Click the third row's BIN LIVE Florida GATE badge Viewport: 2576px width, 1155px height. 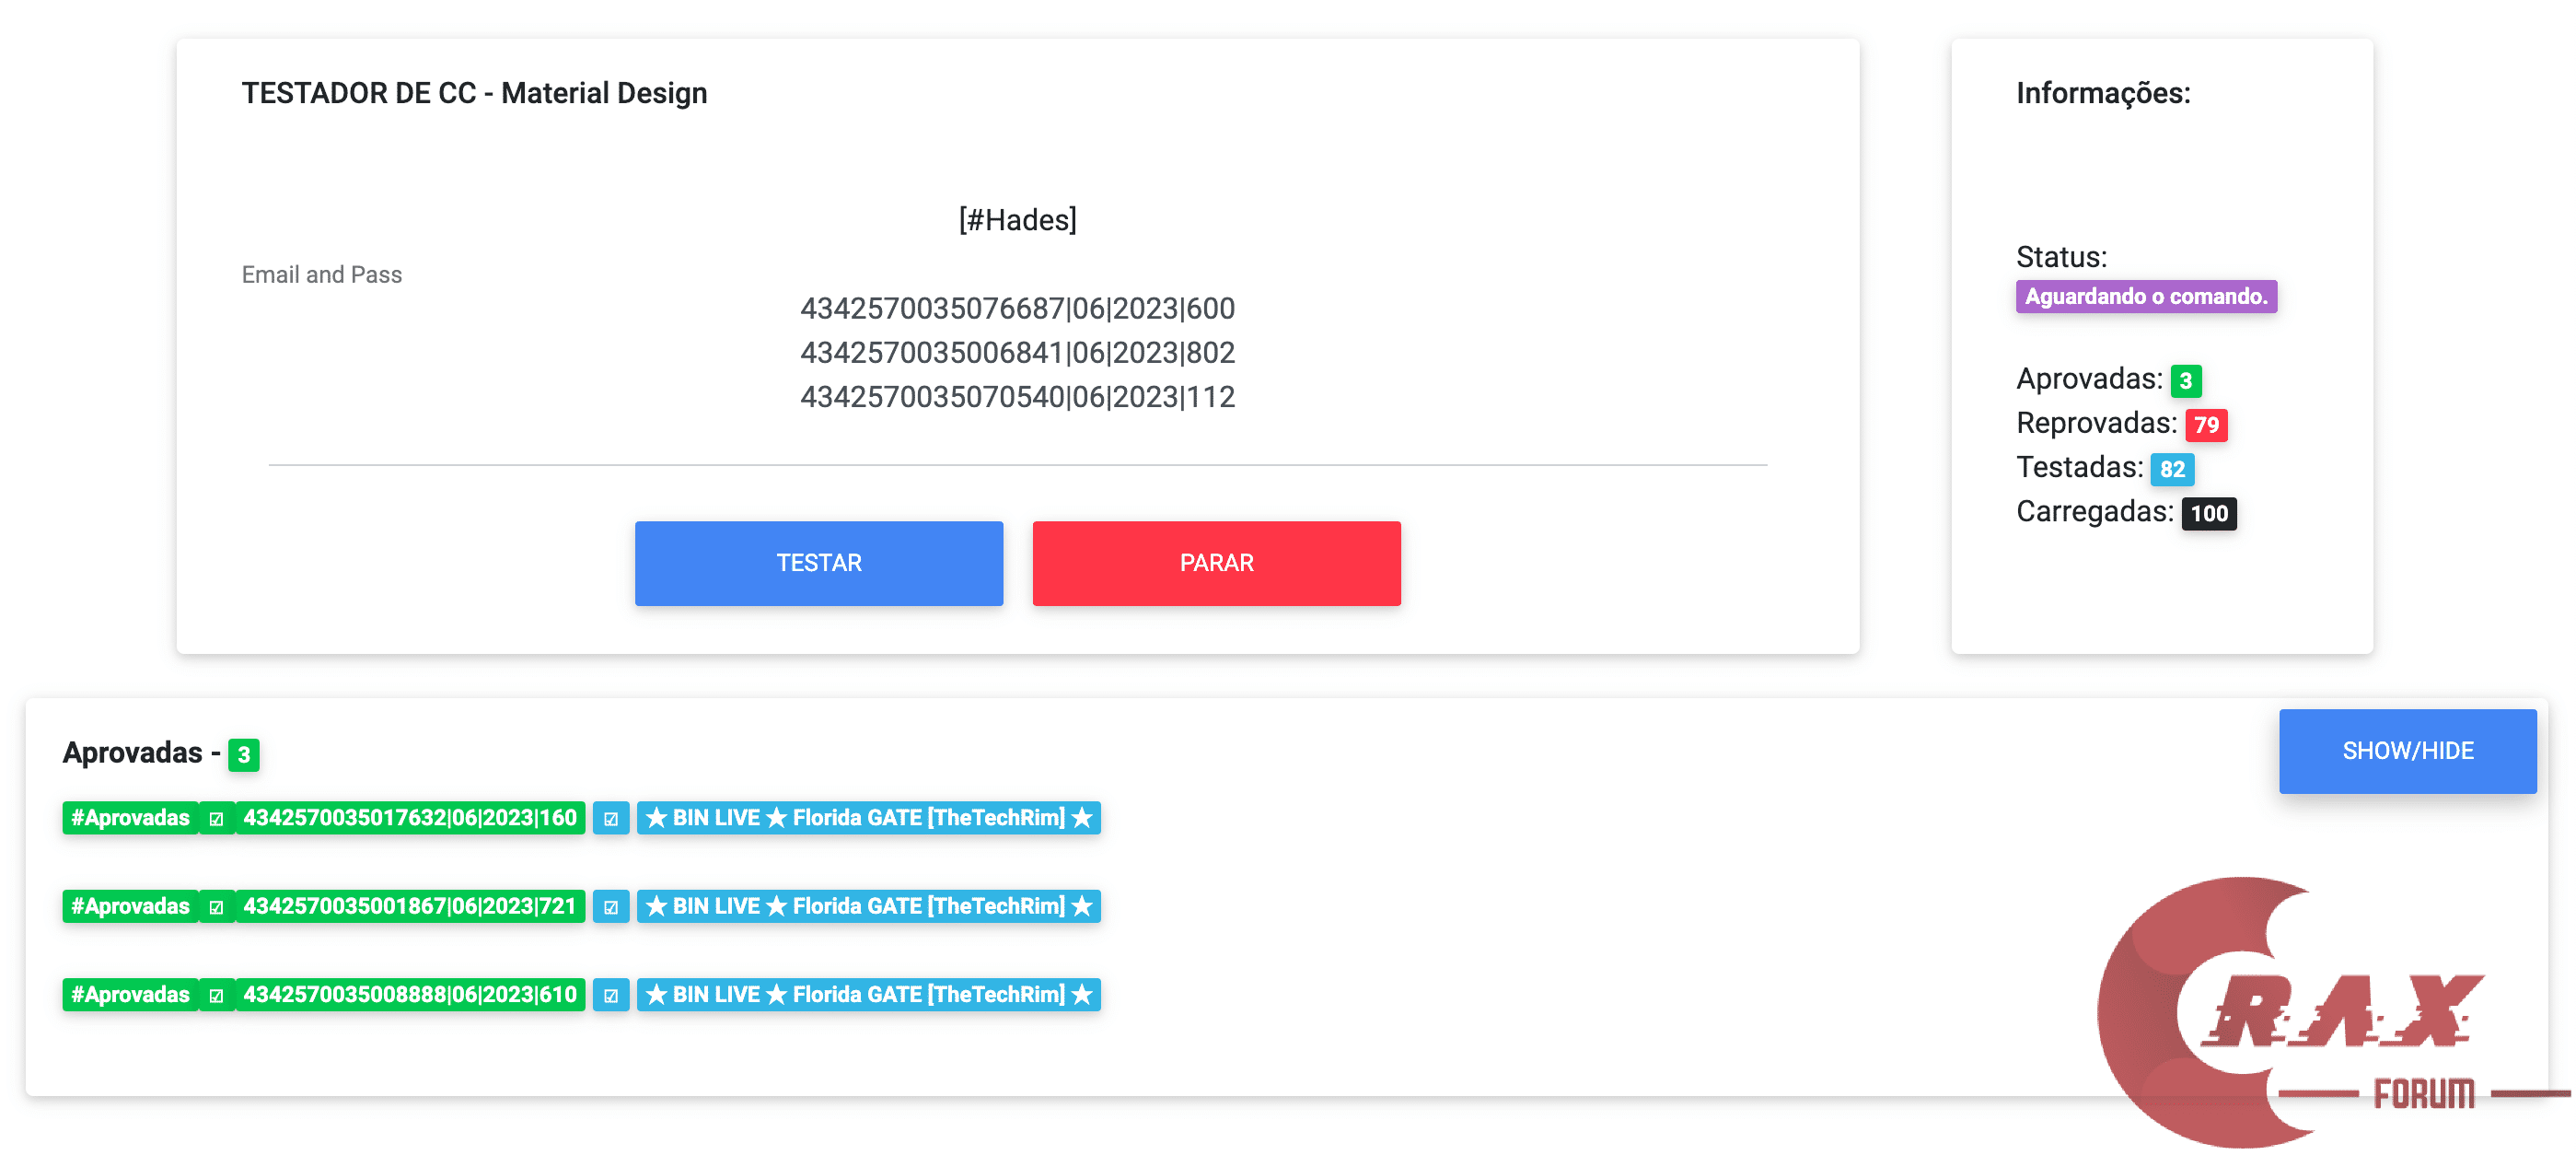[868, 995]
